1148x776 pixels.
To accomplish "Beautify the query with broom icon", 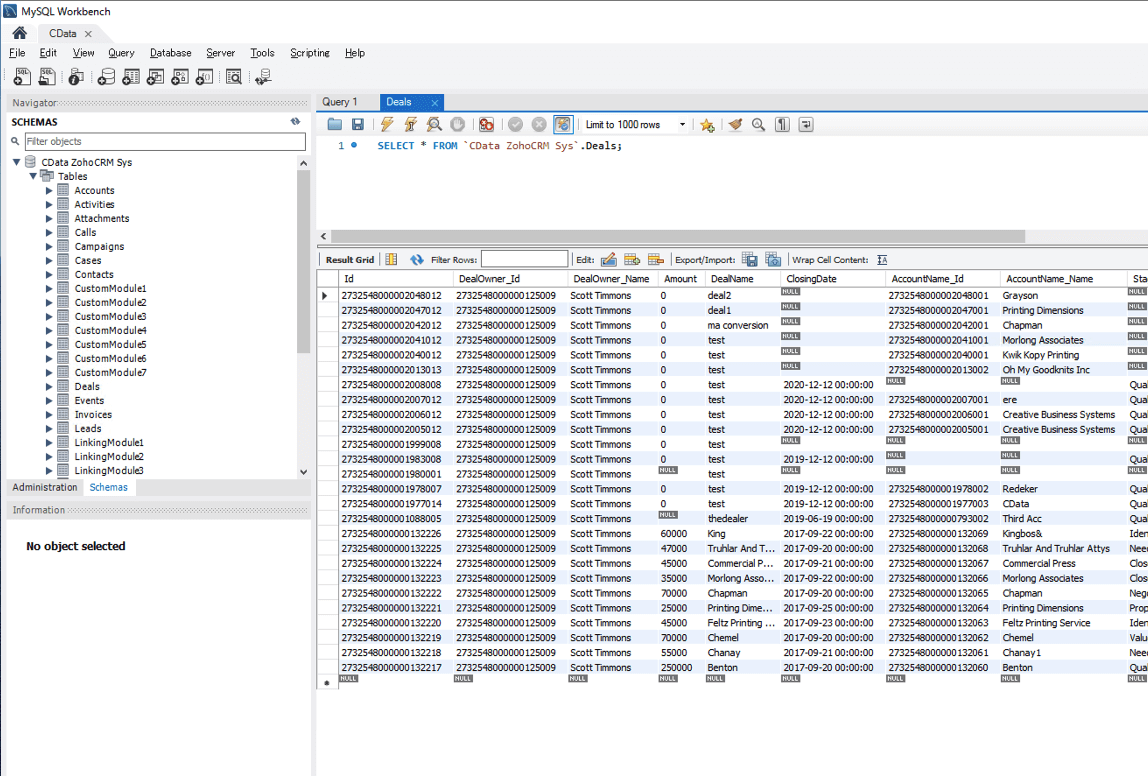I will [x=735, y=125].
